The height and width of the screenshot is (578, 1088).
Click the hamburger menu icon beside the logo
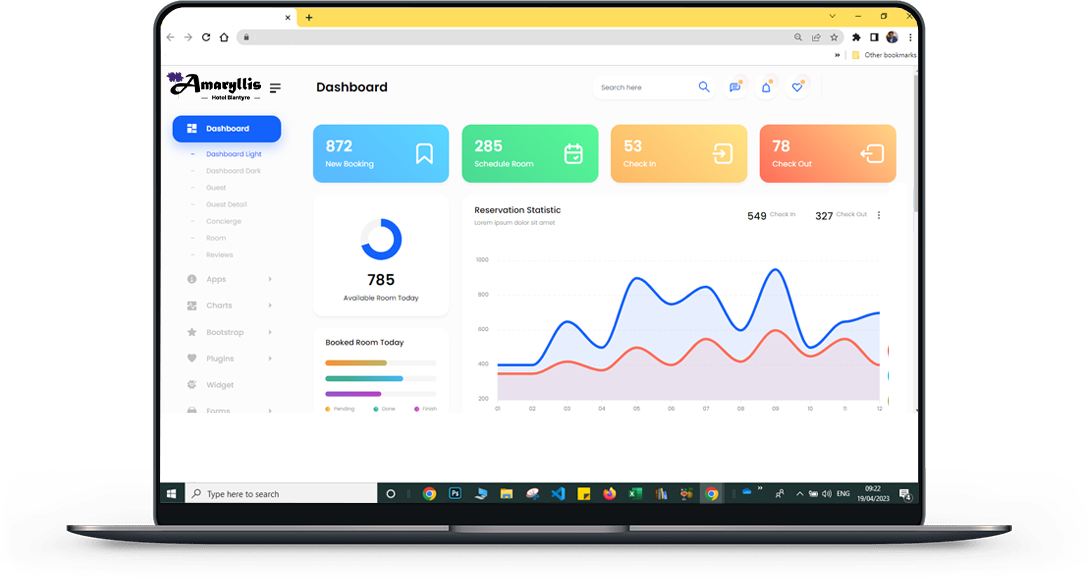tap(275, 88)
